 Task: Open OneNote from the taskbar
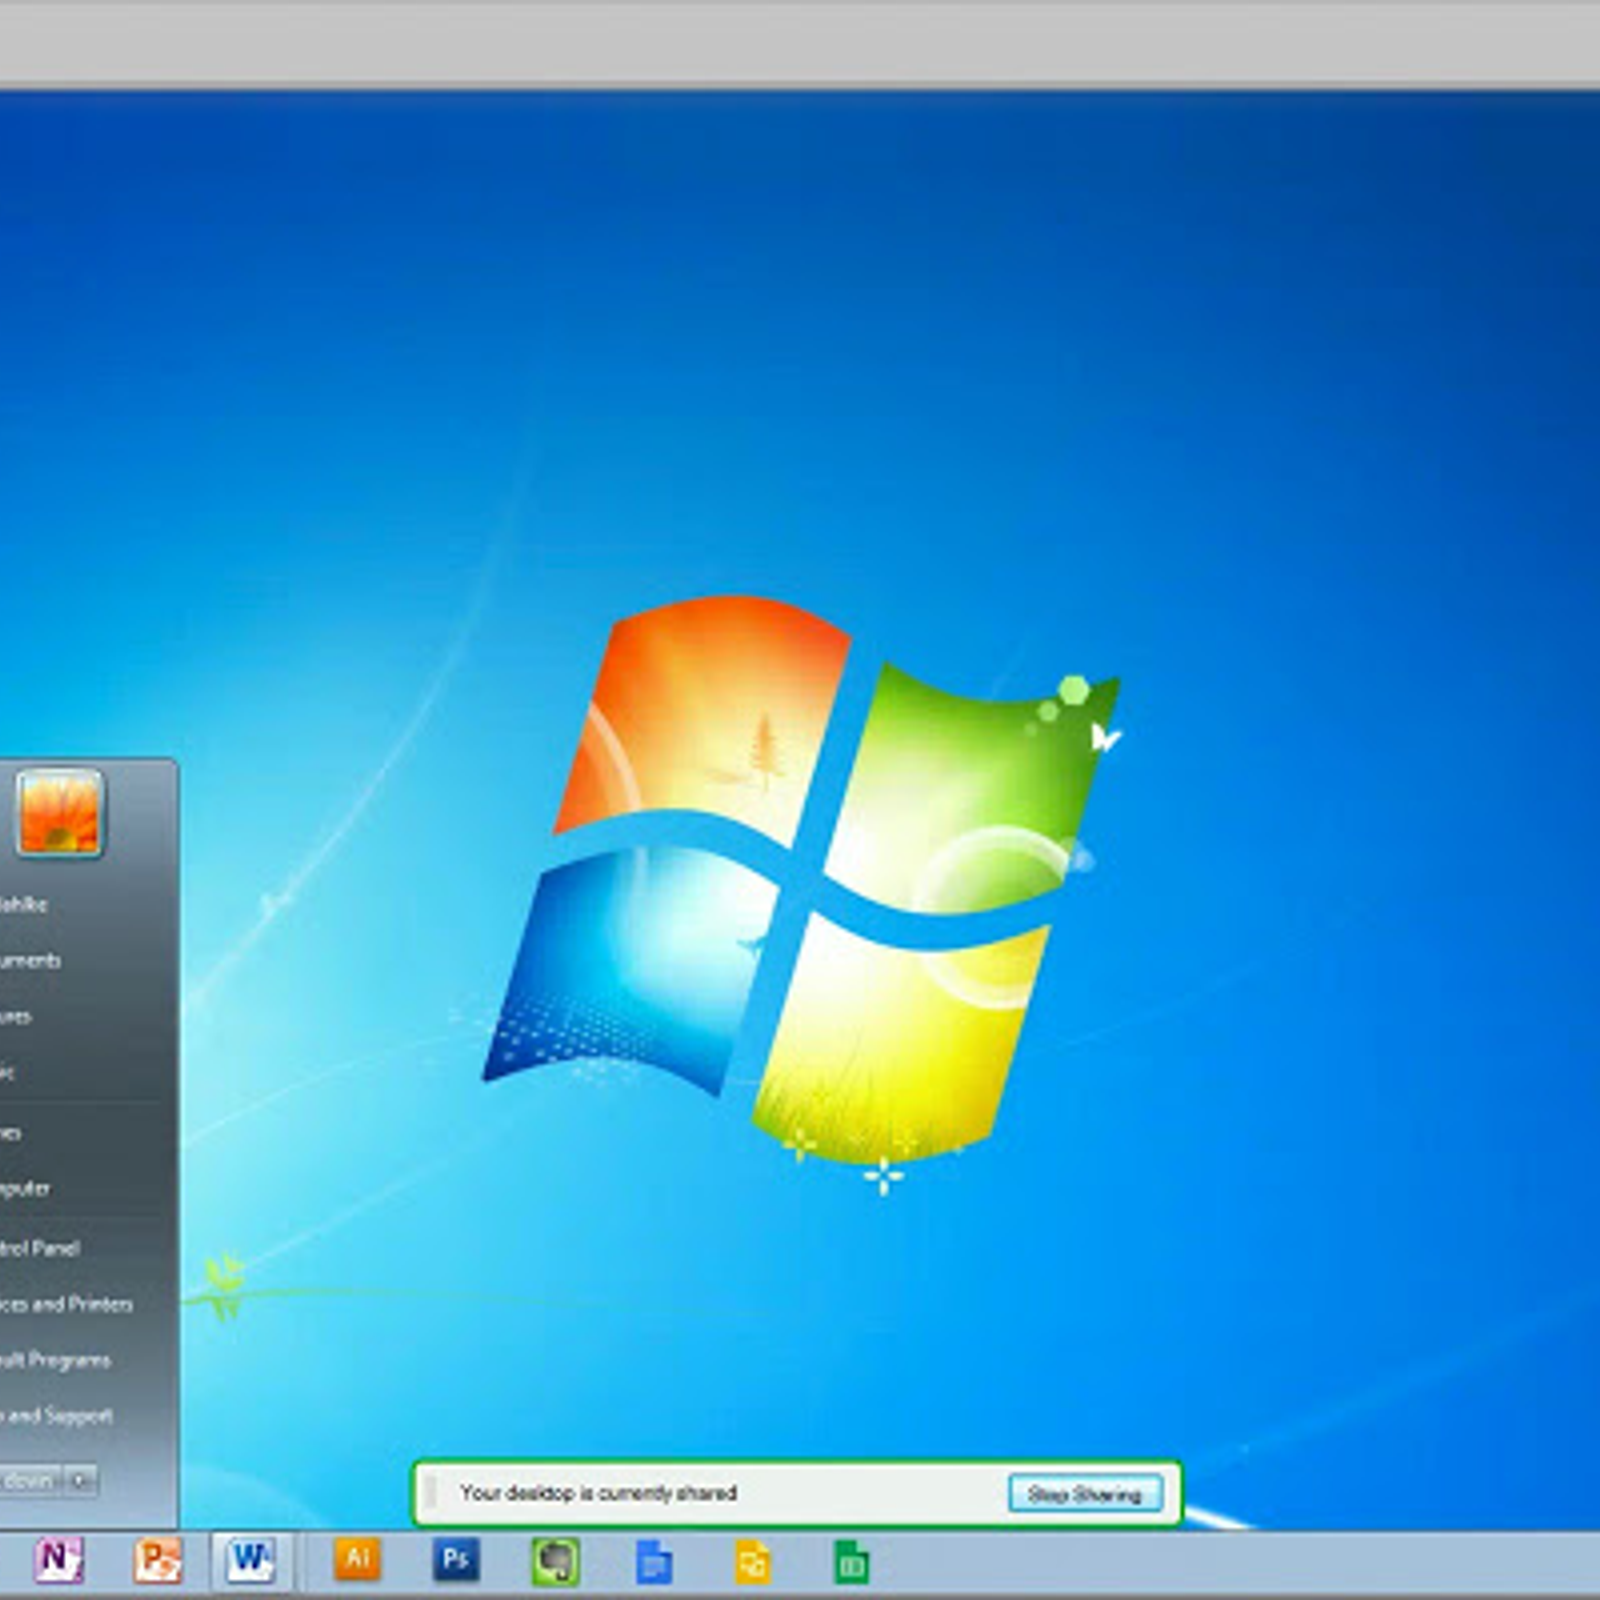[x=58, y=1560]
